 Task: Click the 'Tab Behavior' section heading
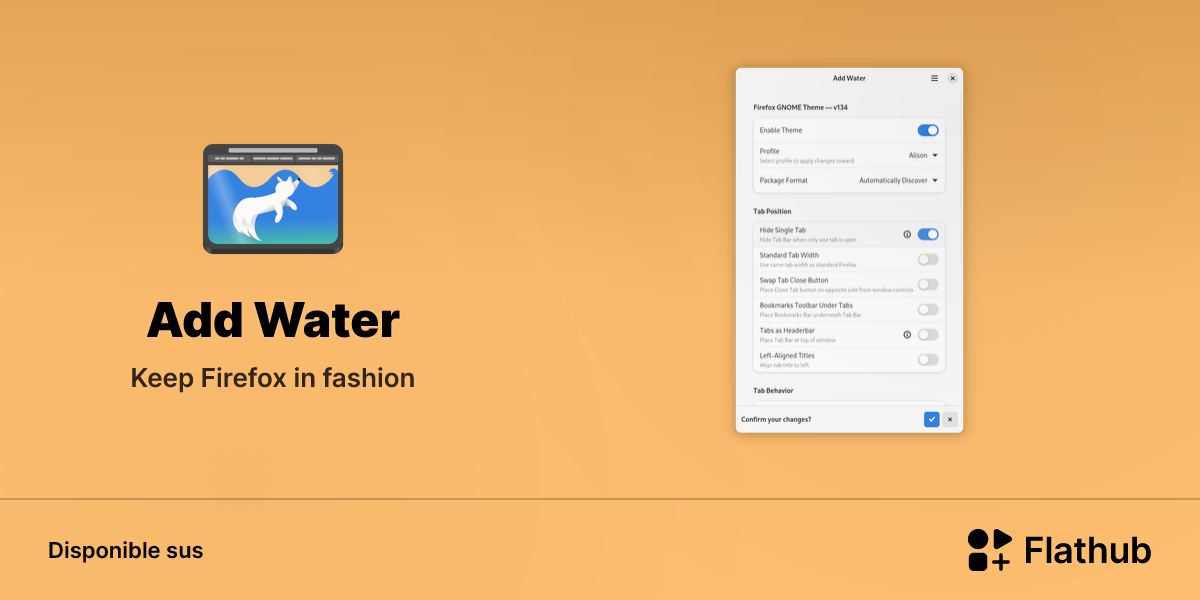coord(773,390)
